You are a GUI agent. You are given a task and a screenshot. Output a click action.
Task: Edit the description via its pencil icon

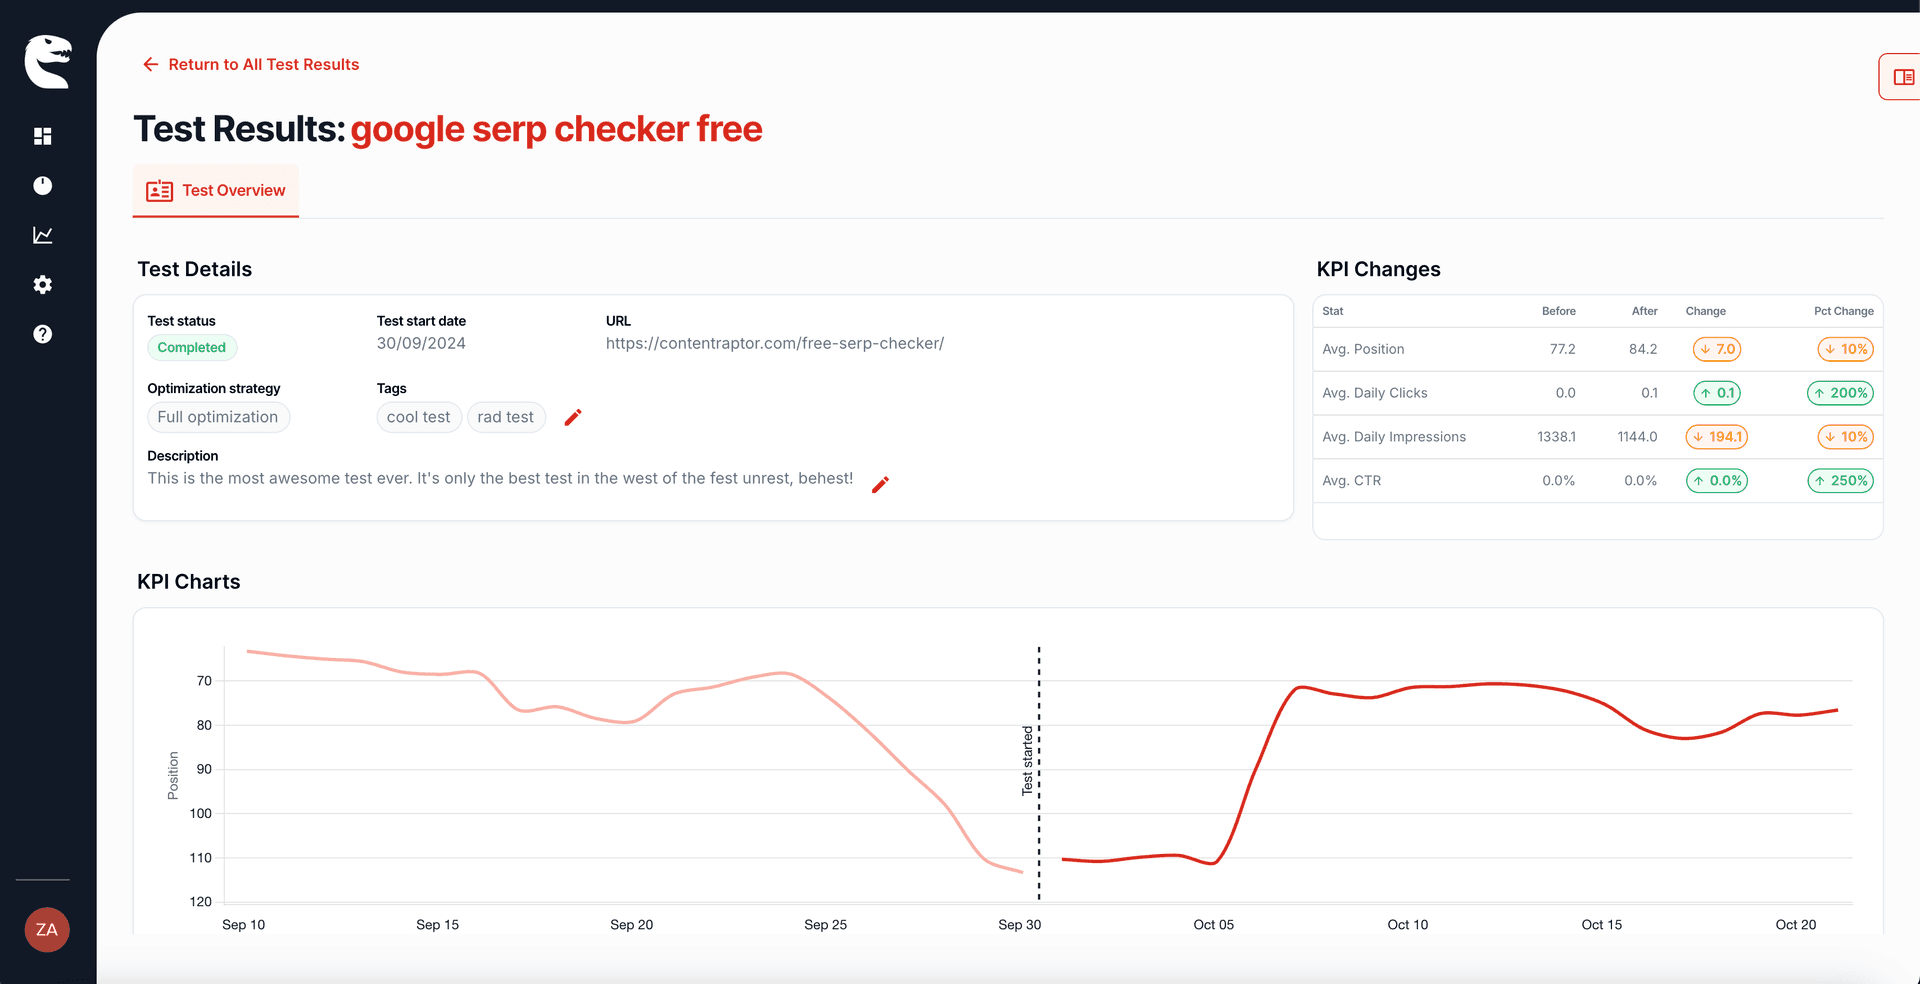coord(880,485)
